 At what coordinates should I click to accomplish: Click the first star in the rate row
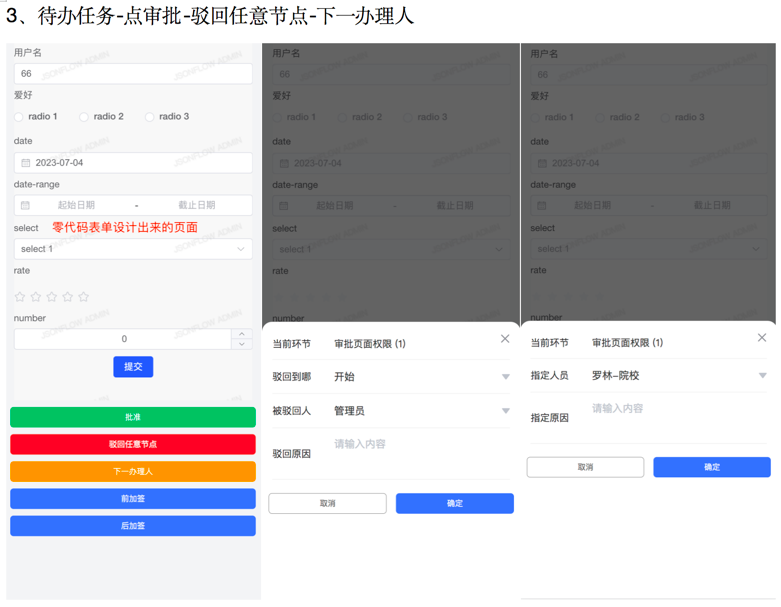pos(20,297)
